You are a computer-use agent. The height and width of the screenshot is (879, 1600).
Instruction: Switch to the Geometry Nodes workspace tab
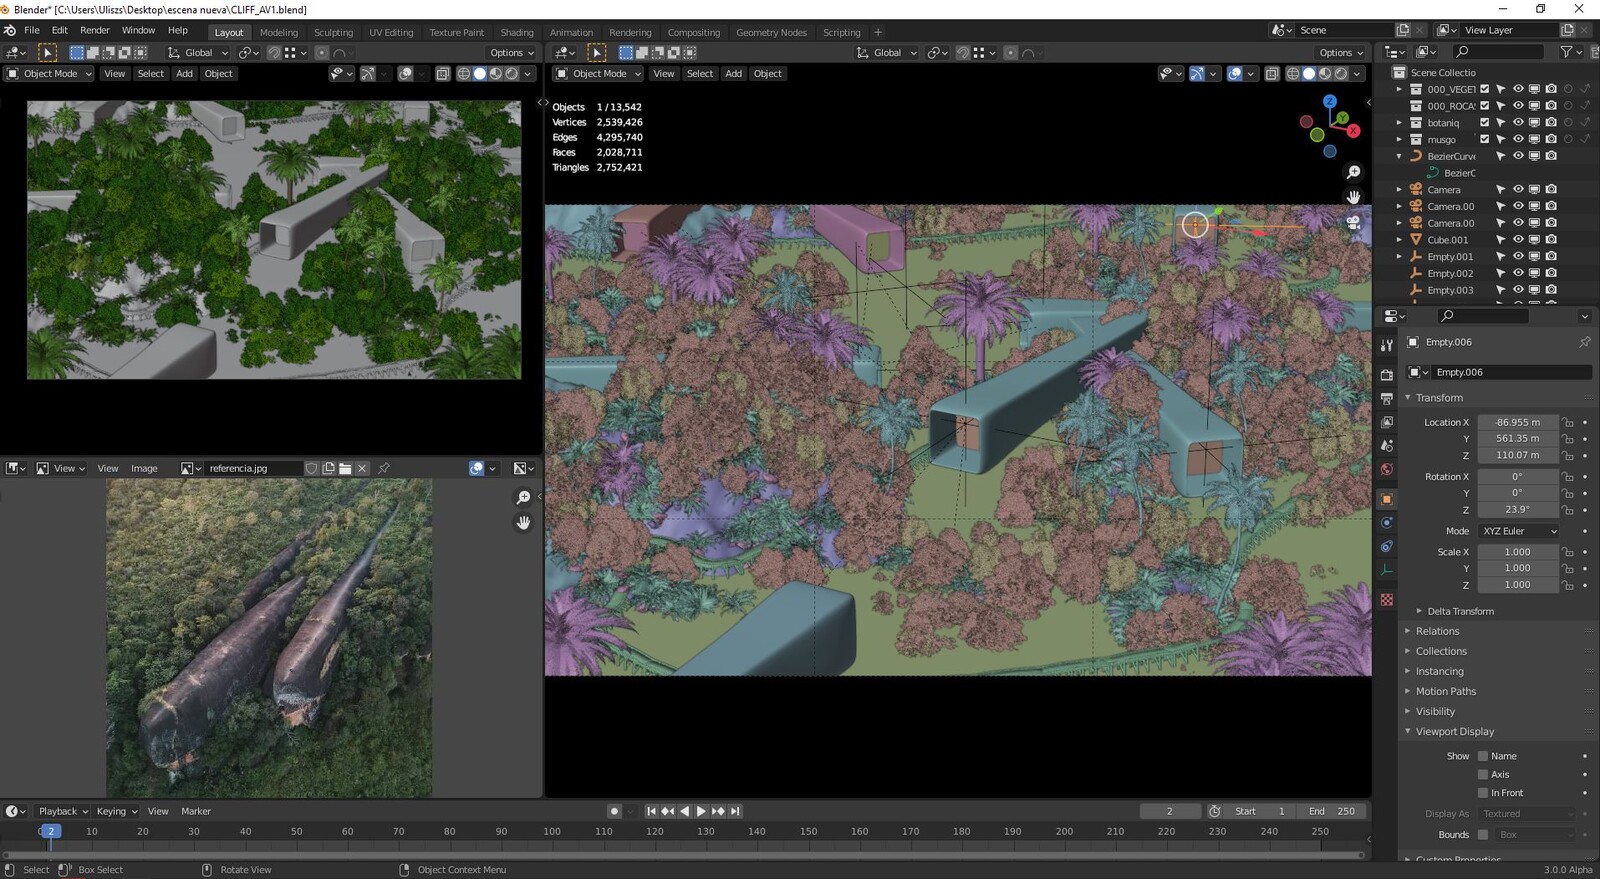pyautogui.click(x=771, y=32)
